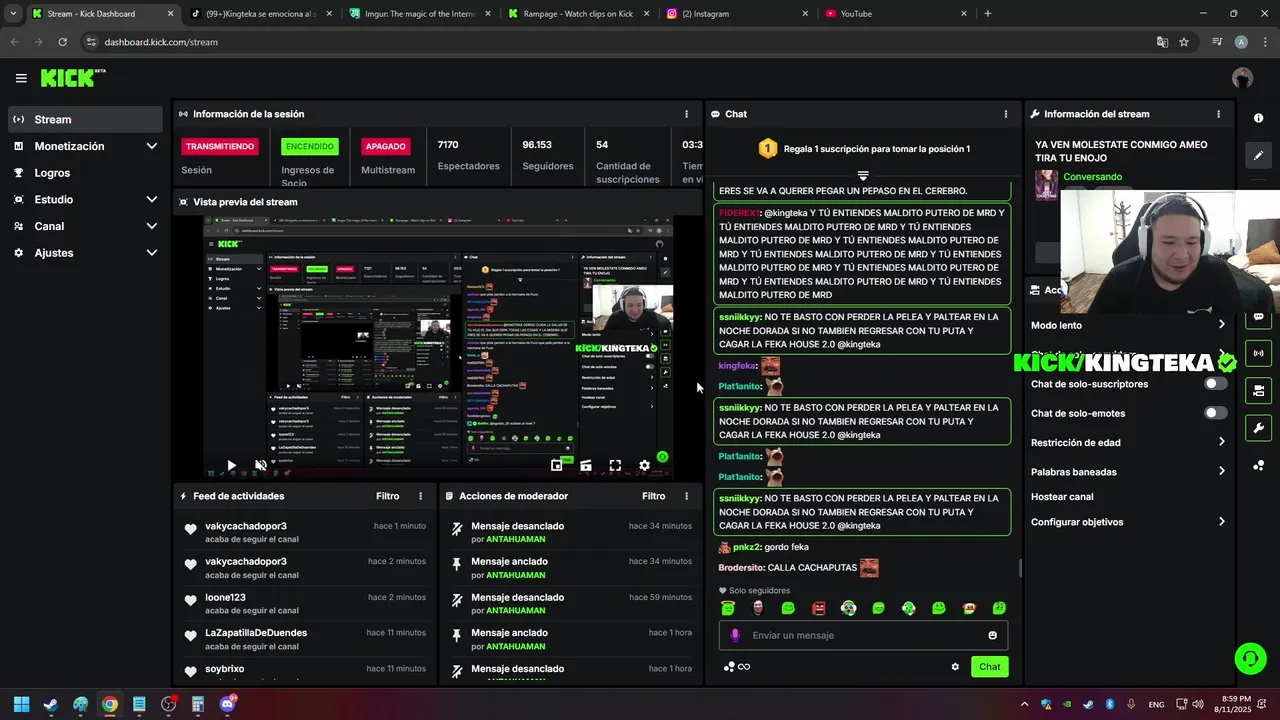This screenshot has height=720, width=1280.
Task: Toggle Chat de solo-emotes switch
Action: coord(1215,413)
